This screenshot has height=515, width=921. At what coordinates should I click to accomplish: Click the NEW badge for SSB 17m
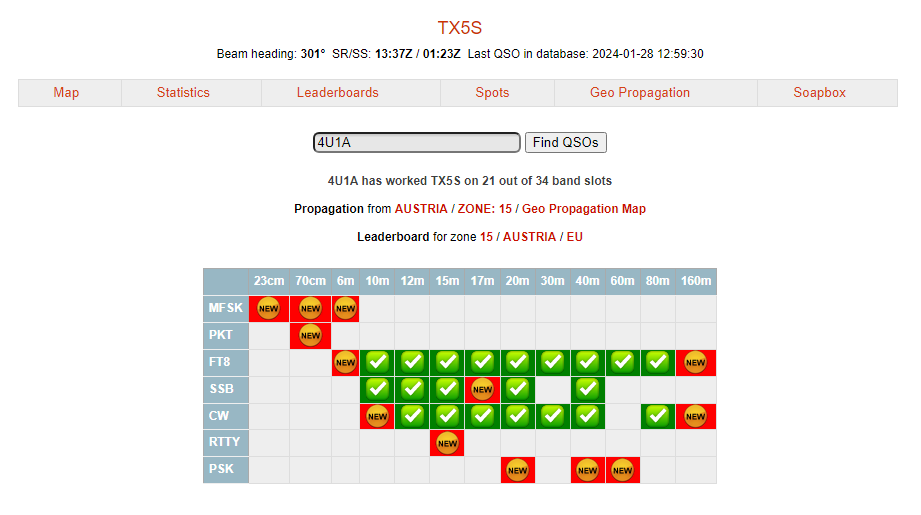(482, 389)
